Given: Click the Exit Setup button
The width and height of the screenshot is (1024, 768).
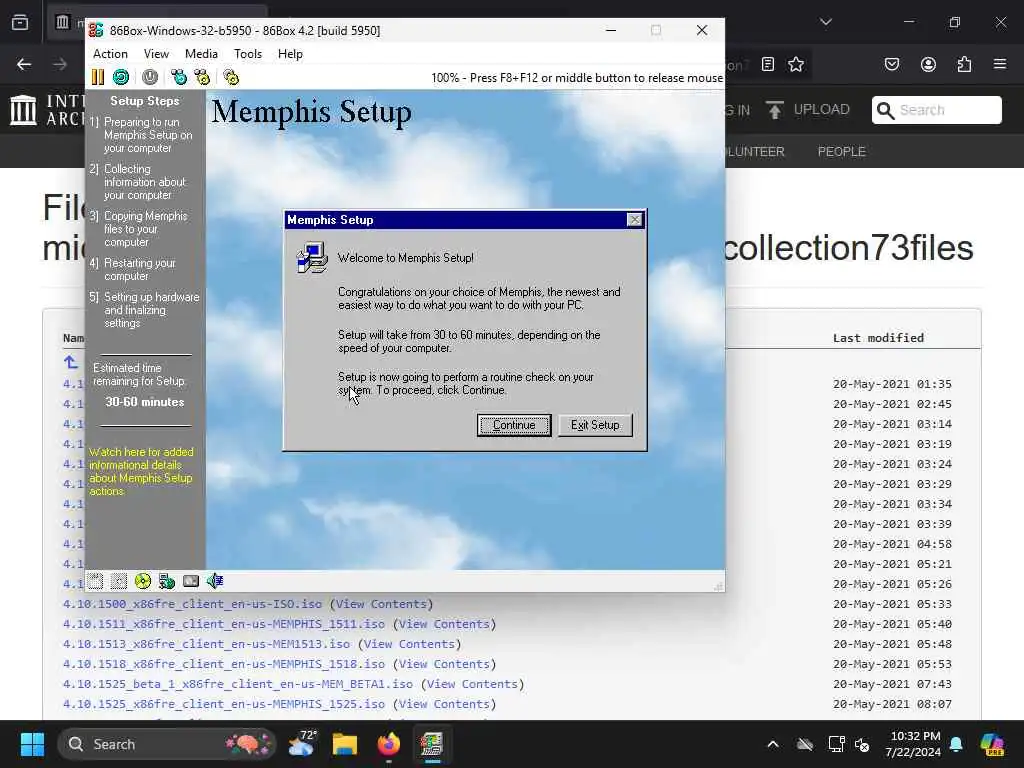Looking at the screenshot, I should 595,425.
